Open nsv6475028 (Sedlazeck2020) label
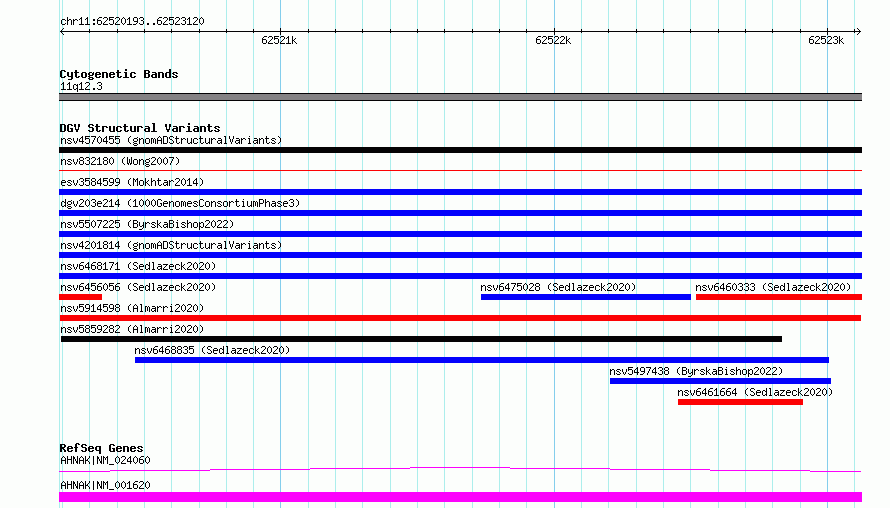The height and width of the screenshot is (508, 890). pyautogui.click(x=559, y=287)
